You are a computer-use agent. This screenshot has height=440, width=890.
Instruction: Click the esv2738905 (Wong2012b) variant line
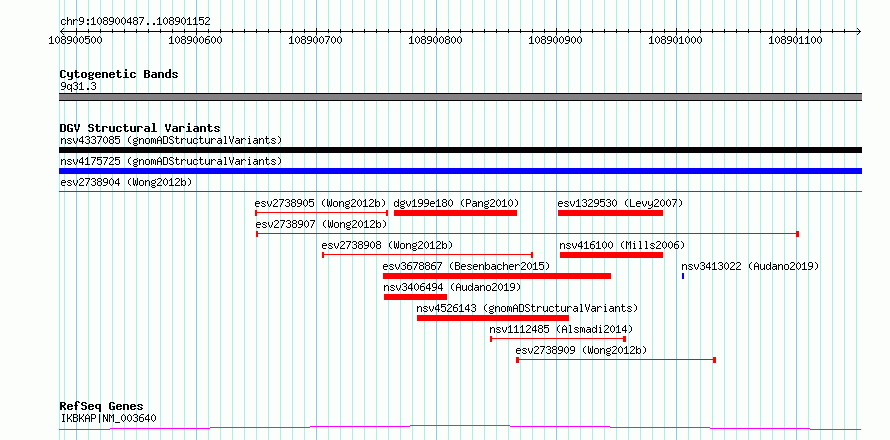click(x=322, y=213)
